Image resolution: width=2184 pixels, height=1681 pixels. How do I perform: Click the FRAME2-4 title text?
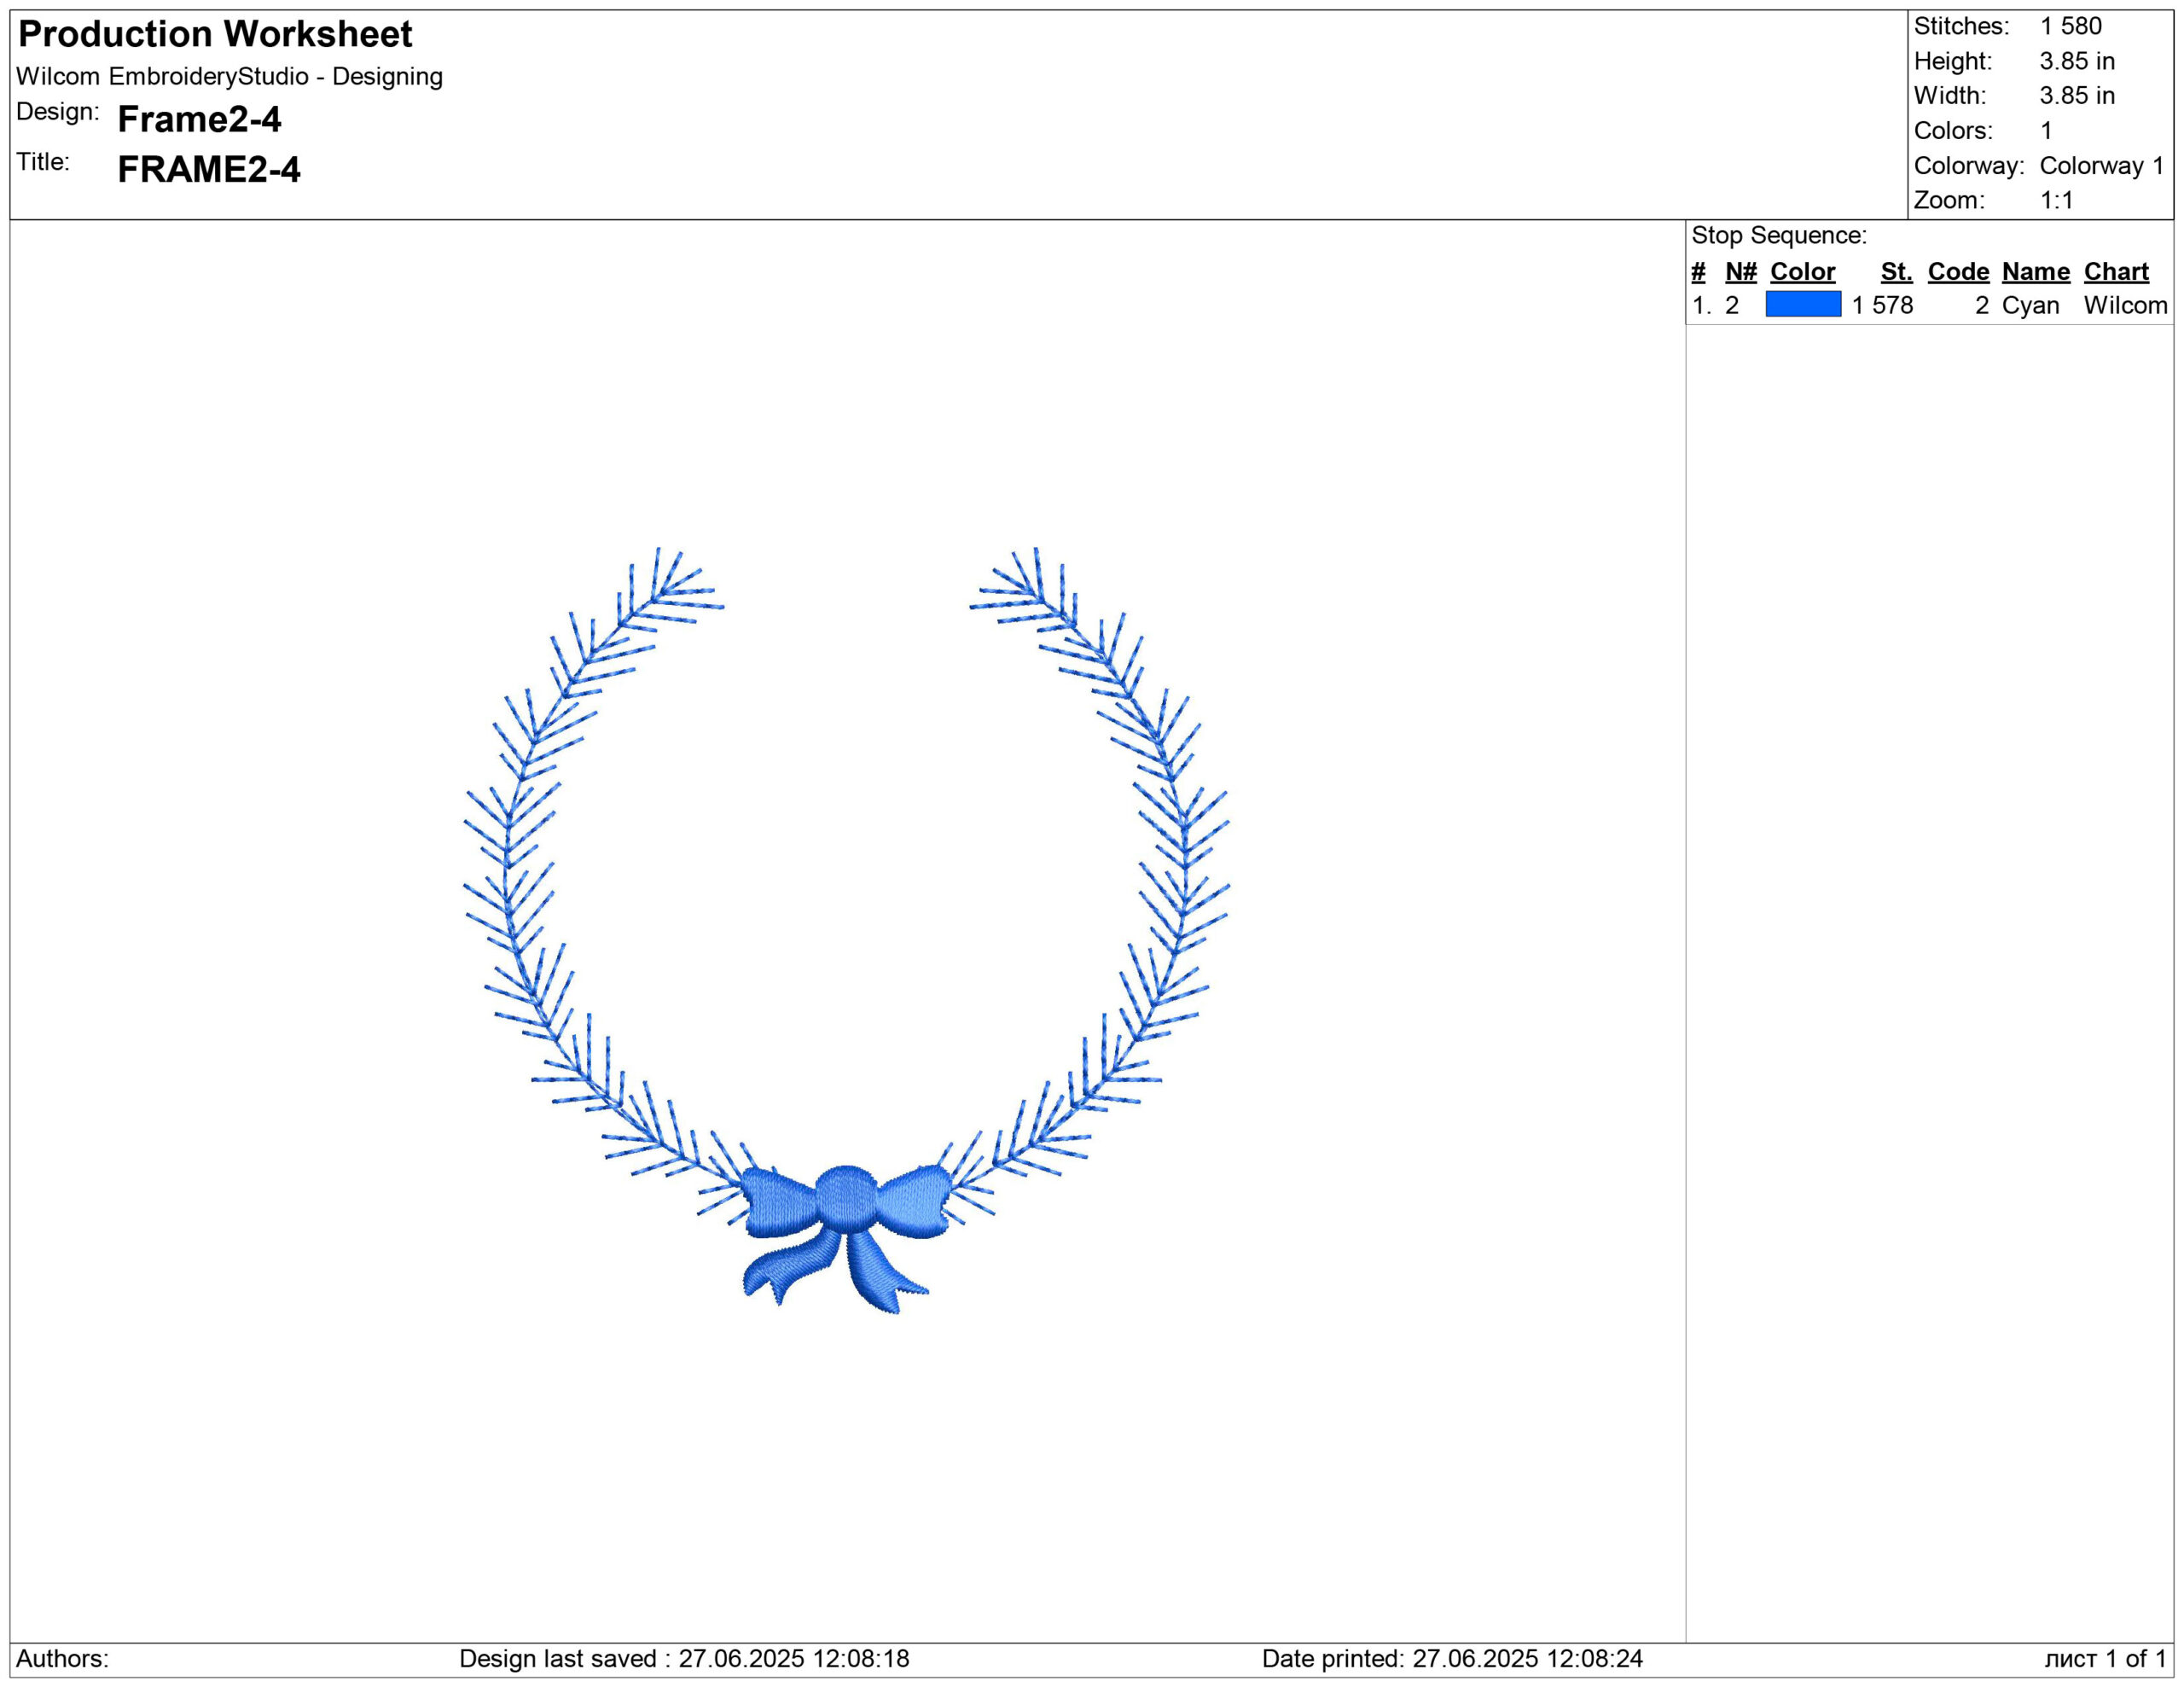click(x=208, y=169)
